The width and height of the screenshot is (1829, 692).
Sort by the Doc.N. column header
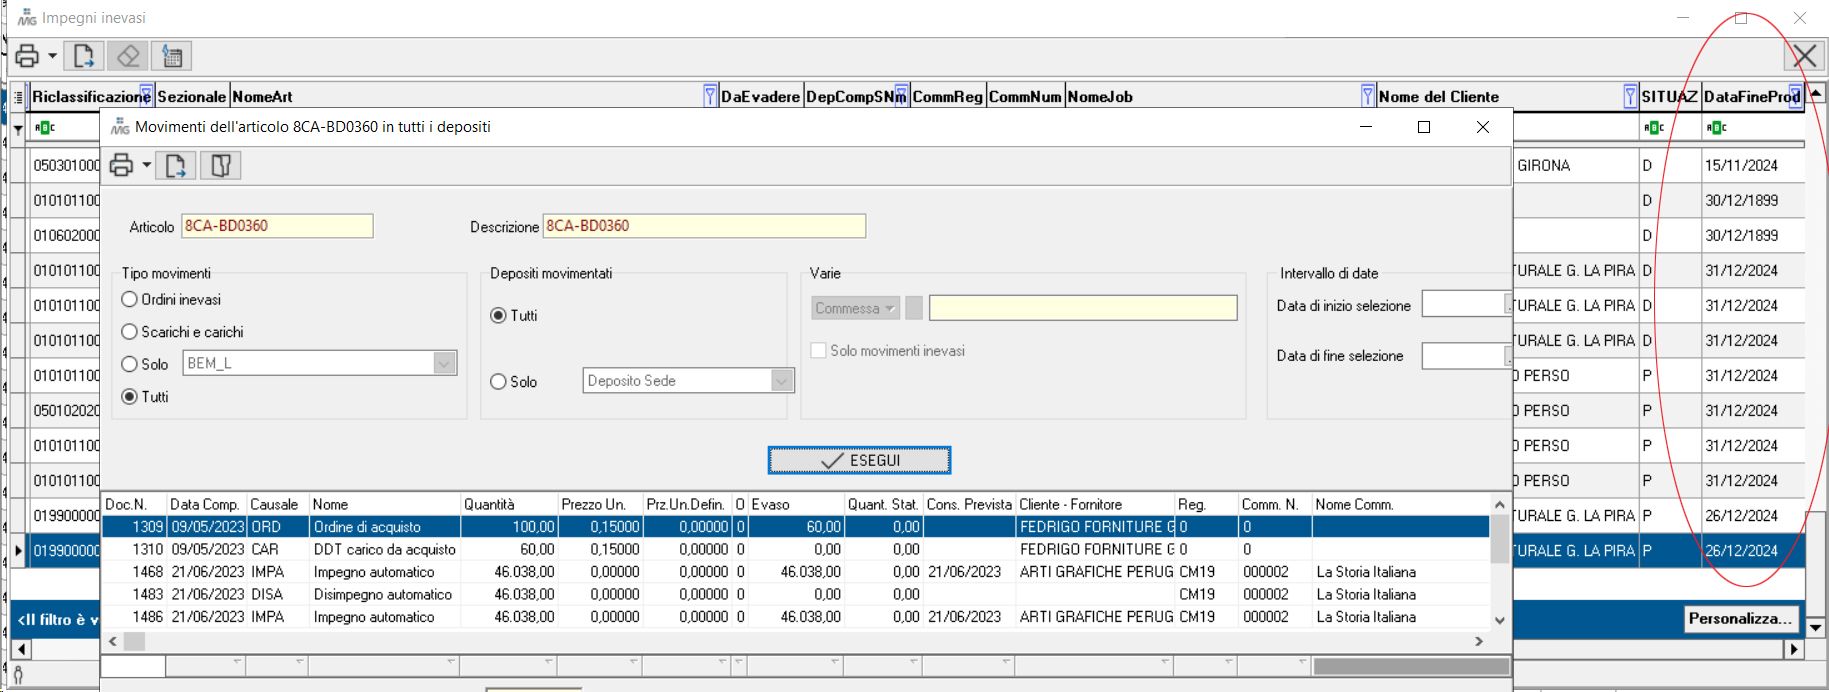point(134,504)
